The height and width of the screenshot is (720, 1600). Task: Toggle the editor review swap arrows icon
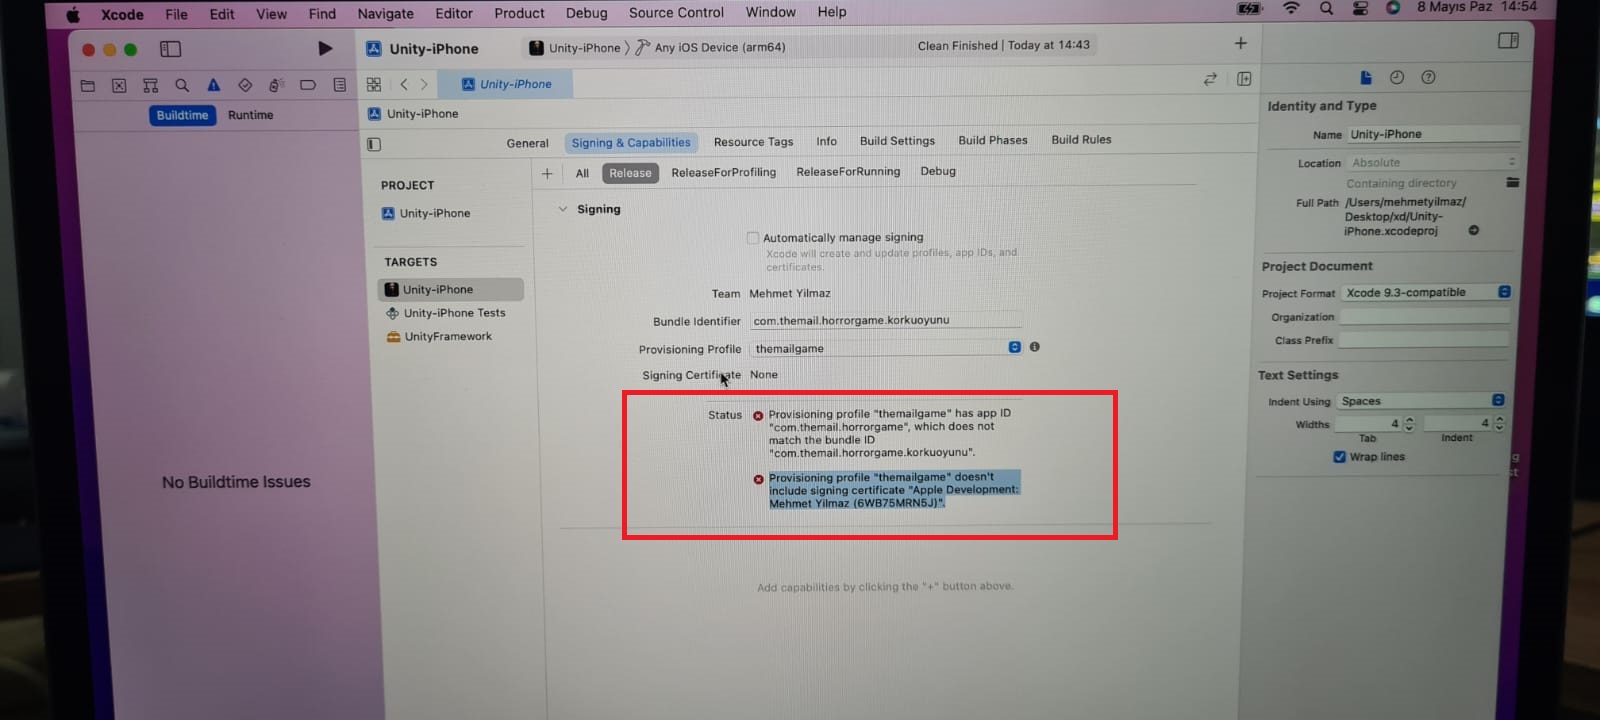coord(1210,79)
